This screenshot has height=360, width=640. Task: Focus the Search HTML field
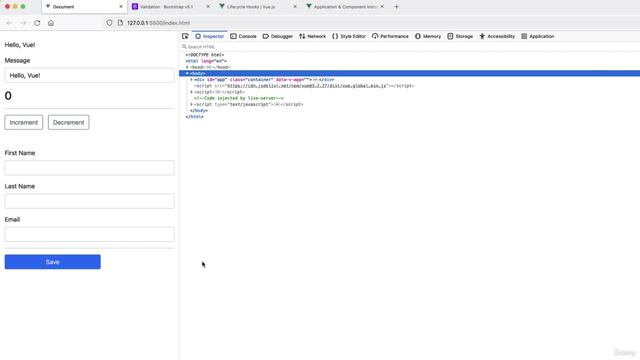[x=408, y=47]
